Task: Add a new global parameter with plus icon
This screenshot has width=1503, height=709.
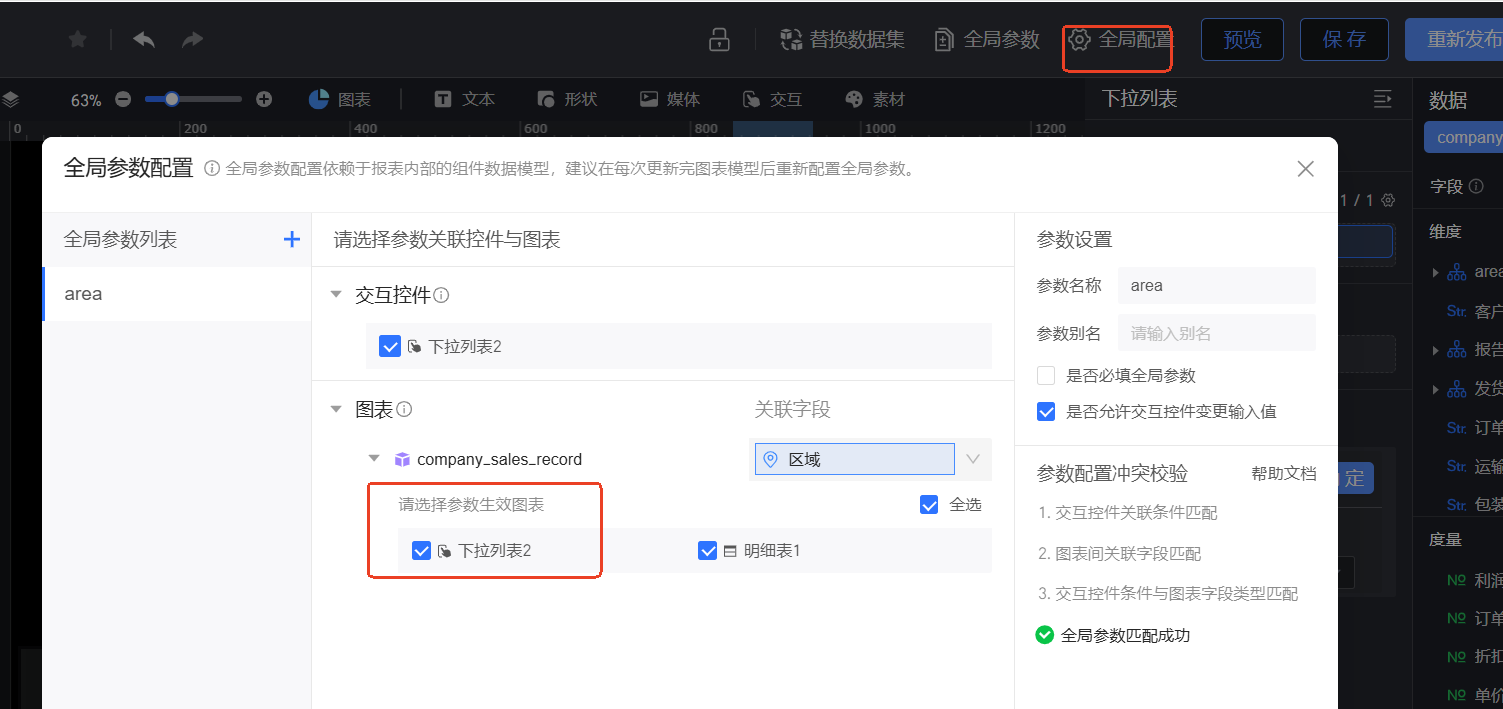Action: [x=292, y=239]
